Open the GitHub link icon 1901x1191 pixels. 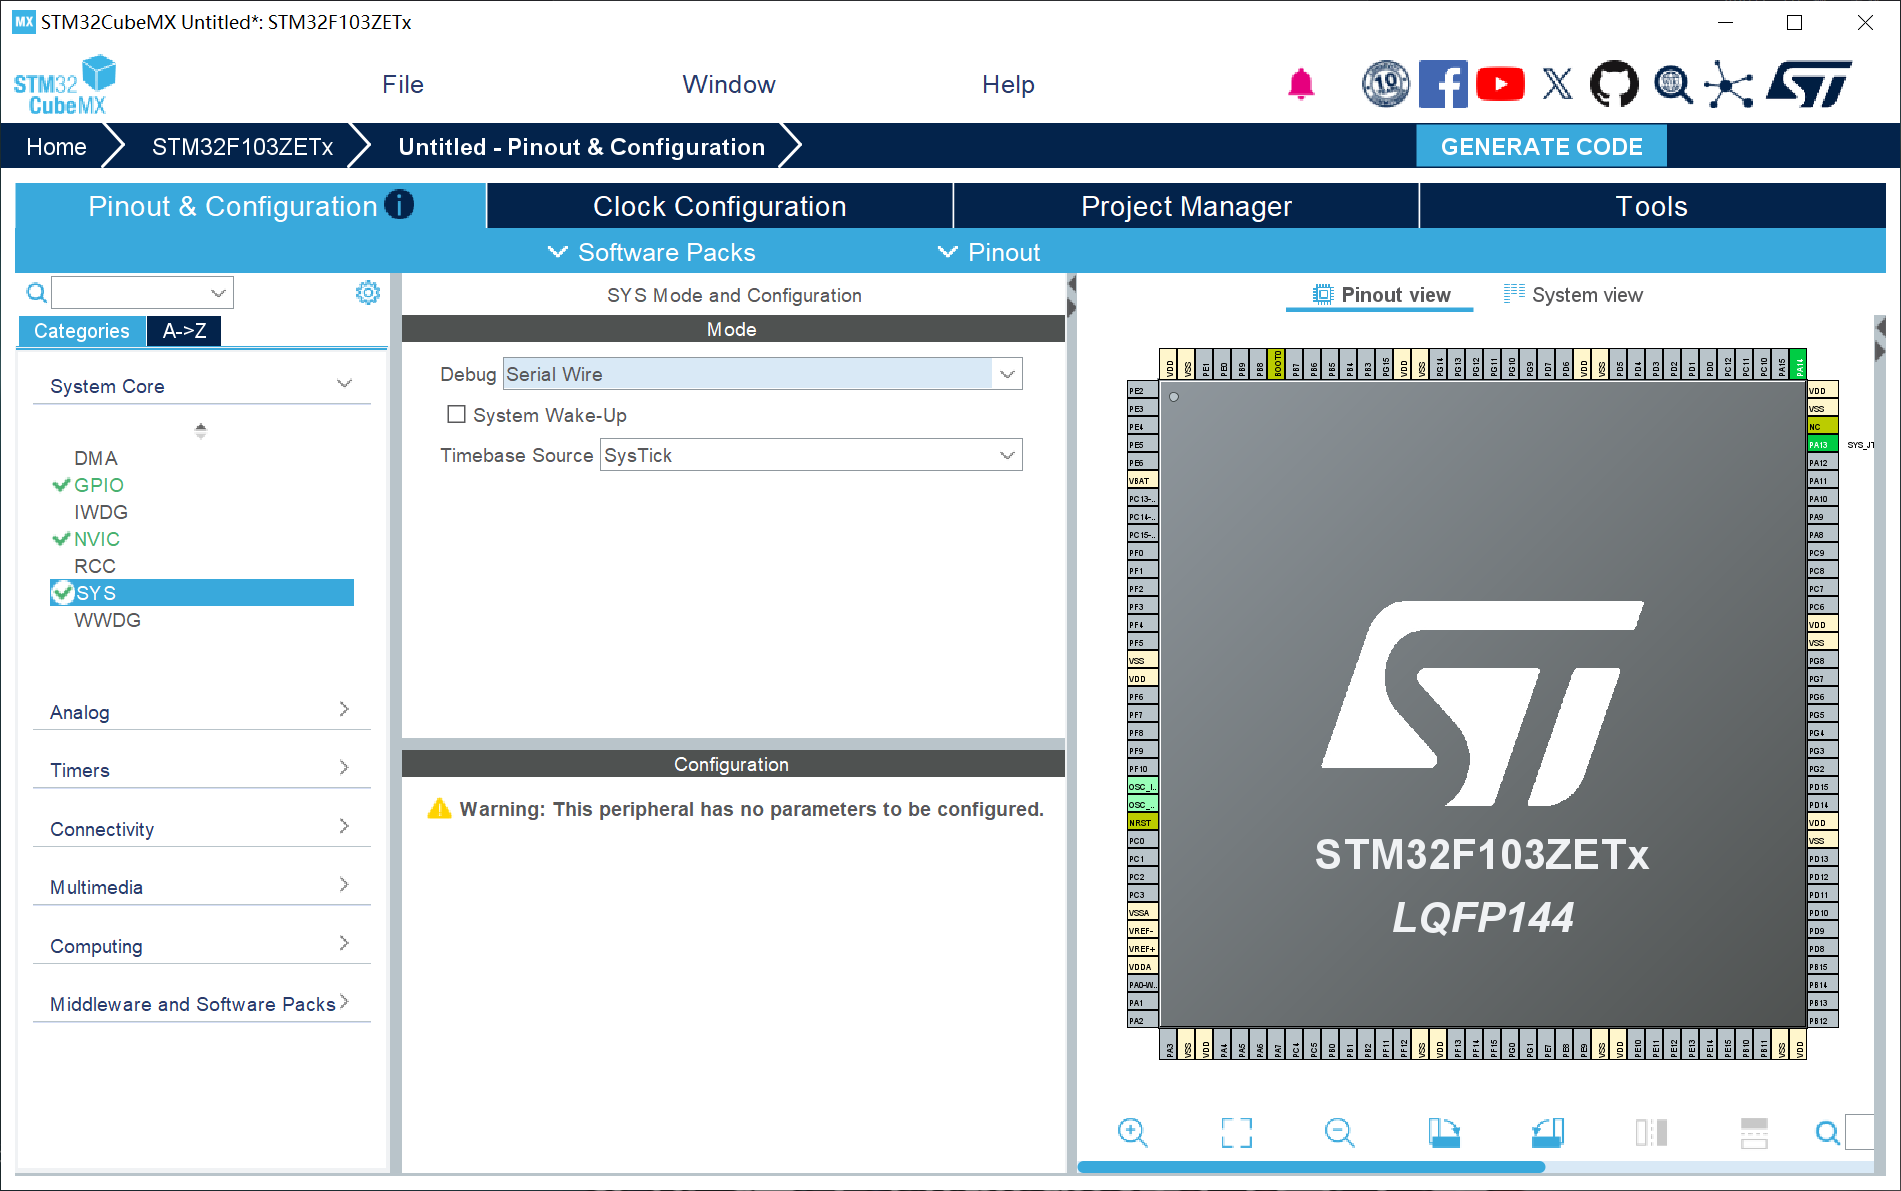coord(1614,84)
